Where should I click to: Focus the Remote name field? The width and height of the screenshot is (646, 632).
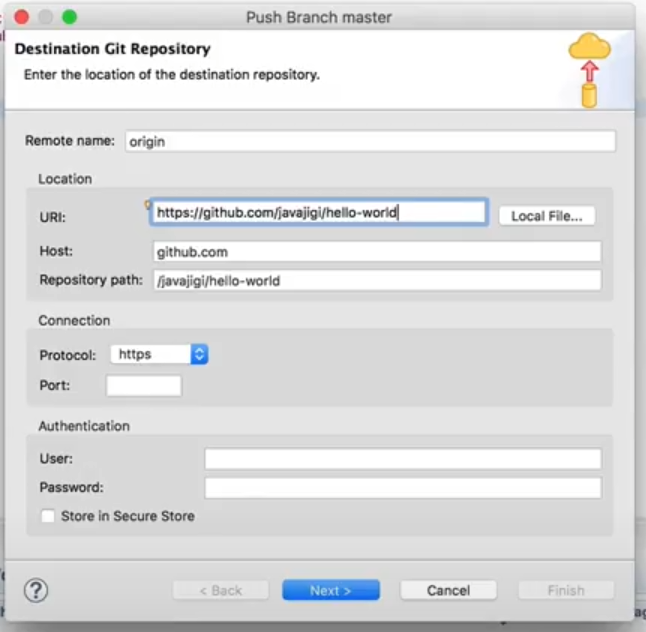pyautogui.click(x=370, y=141)
